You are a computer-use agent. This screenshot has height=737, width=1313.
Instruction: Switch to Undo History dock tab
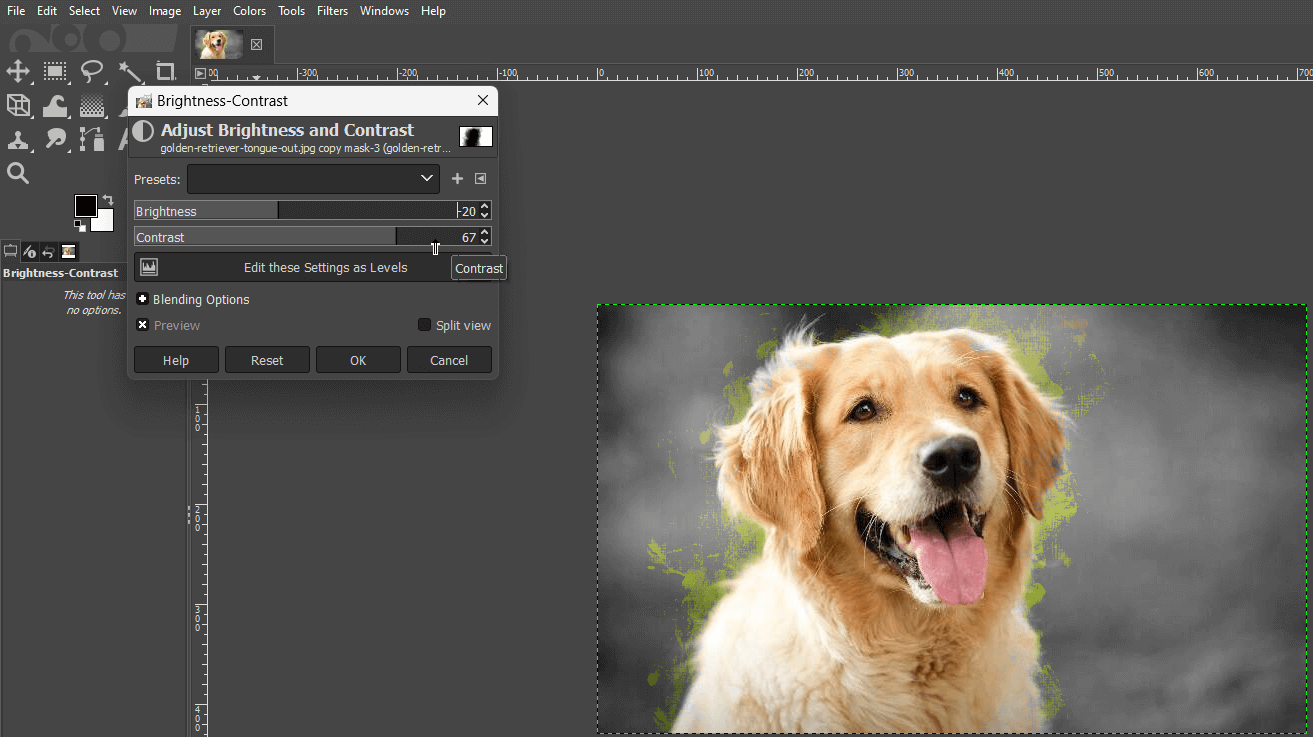tap(49, 251)
